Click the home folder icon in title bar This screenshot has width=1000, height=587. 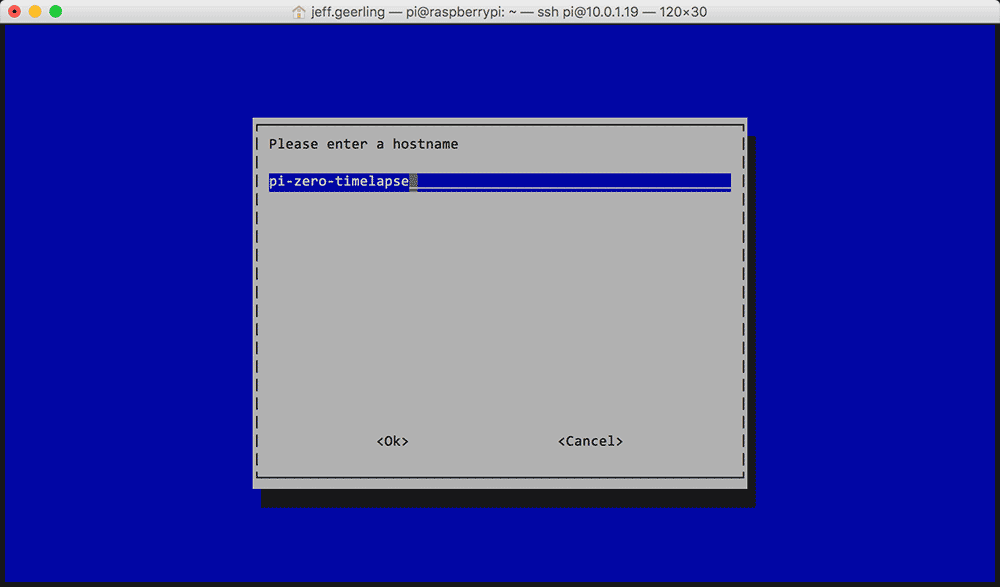298,11
